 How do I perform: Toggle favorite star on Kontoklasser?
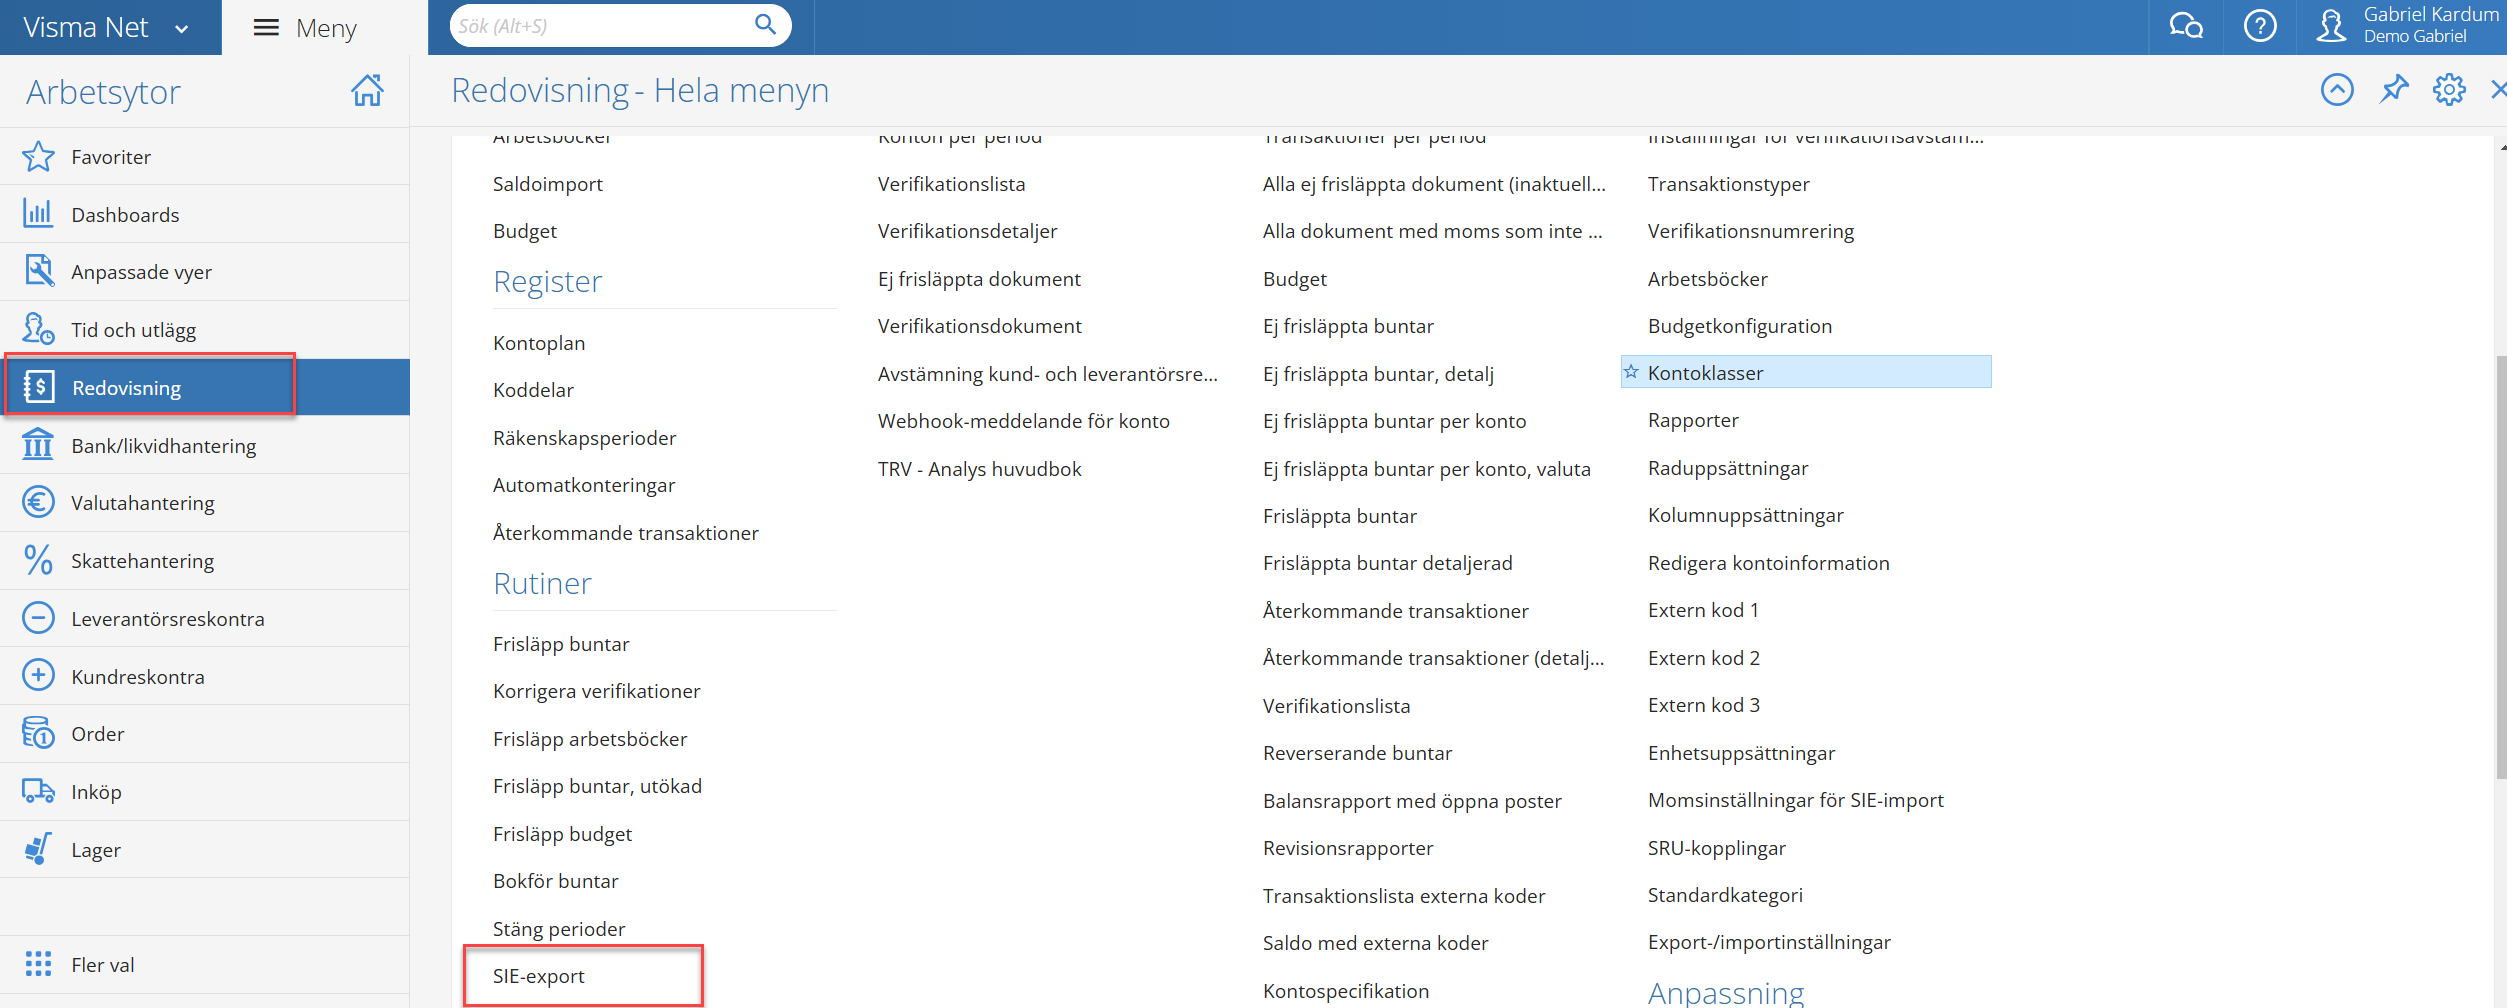click(1631, 372)
